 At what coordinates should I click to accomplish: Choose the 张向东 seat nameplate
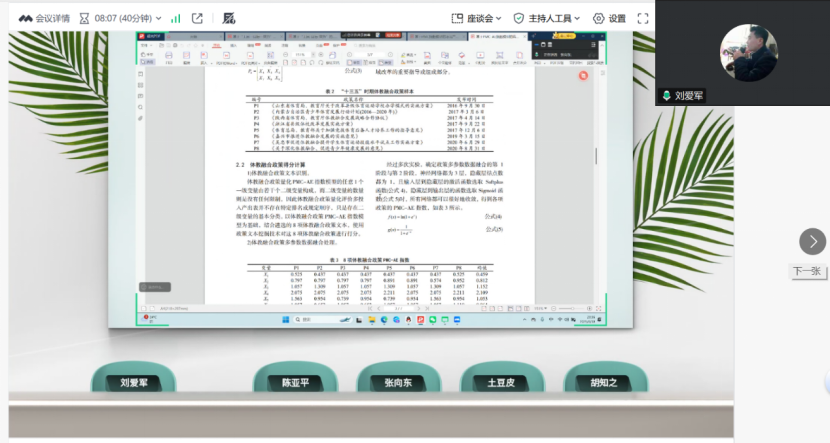point(397,383)
